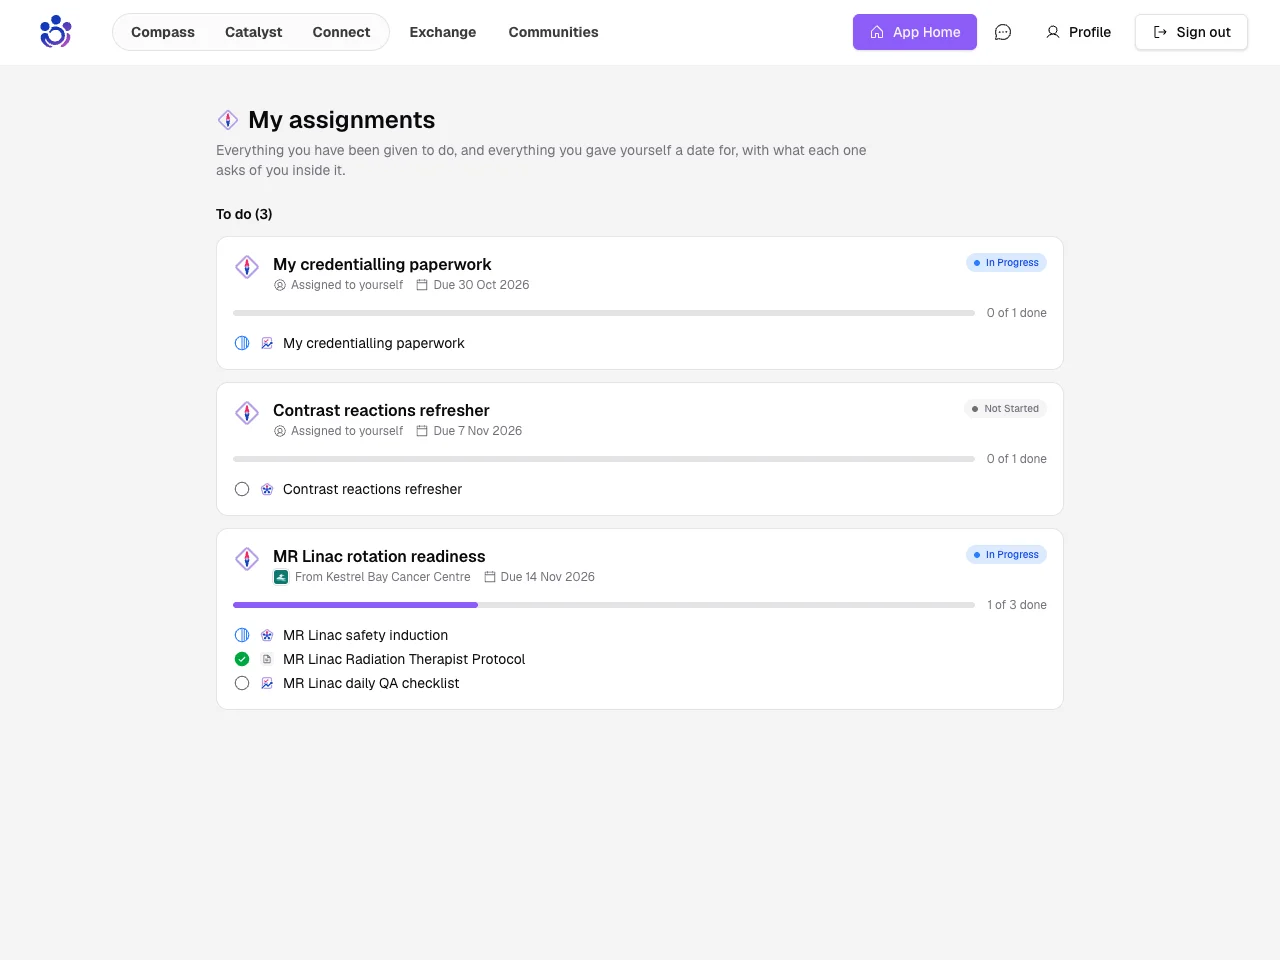Click progress bar of MR Linac rotation readiness
This screenshot has width=1280, height=960.
point(604,605)
